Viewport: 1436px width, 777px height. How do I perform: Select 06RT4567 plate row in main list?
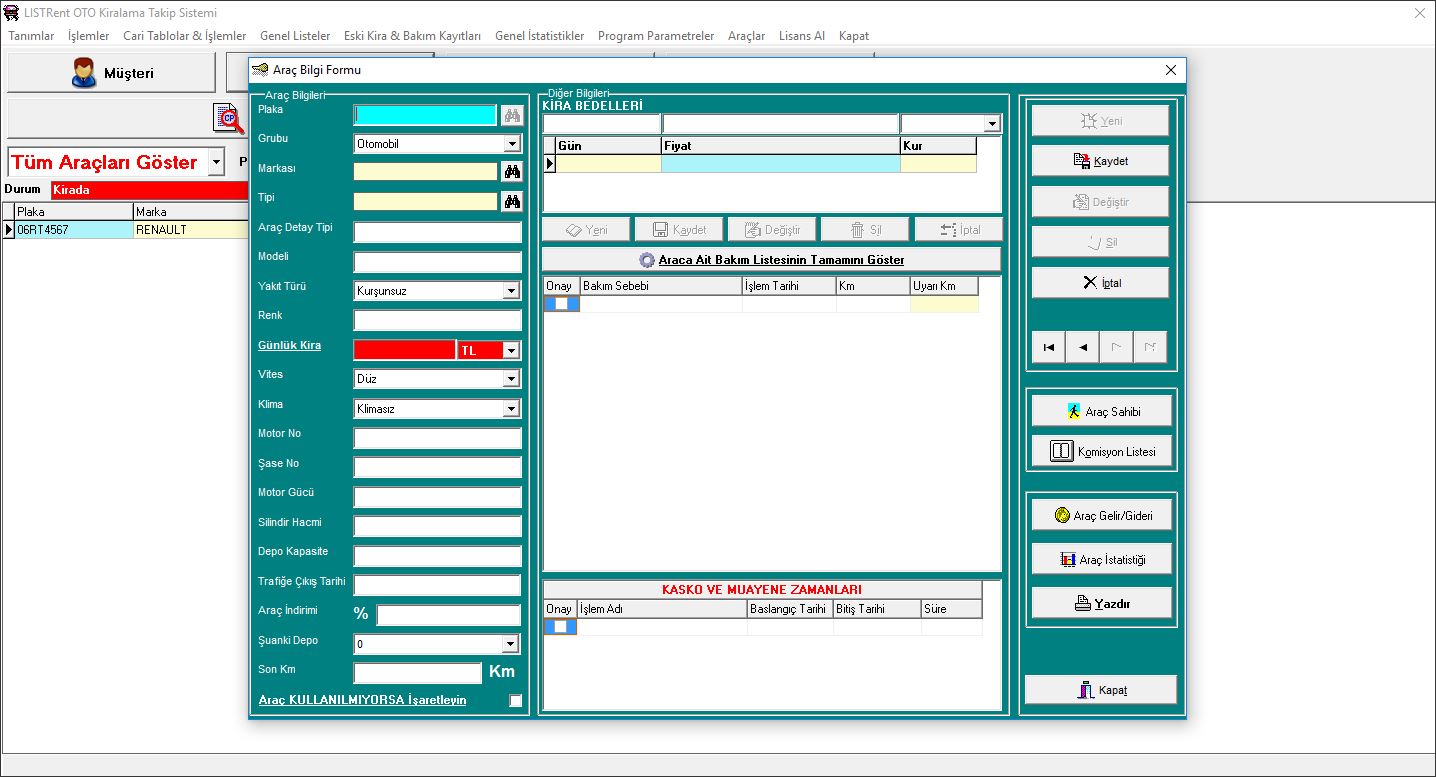click(73, 230)
